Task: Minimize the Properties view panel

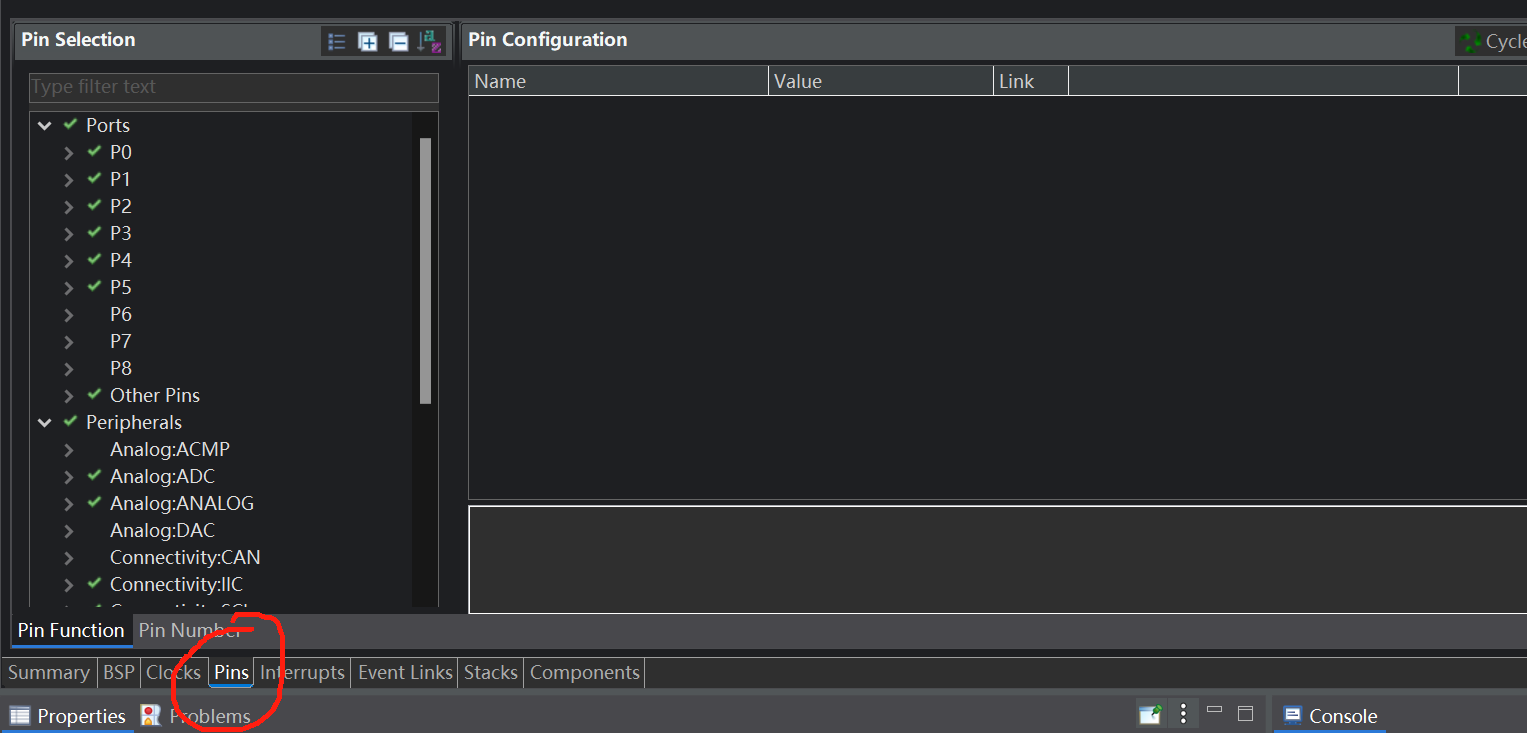Action: (x=1214, y=711)
